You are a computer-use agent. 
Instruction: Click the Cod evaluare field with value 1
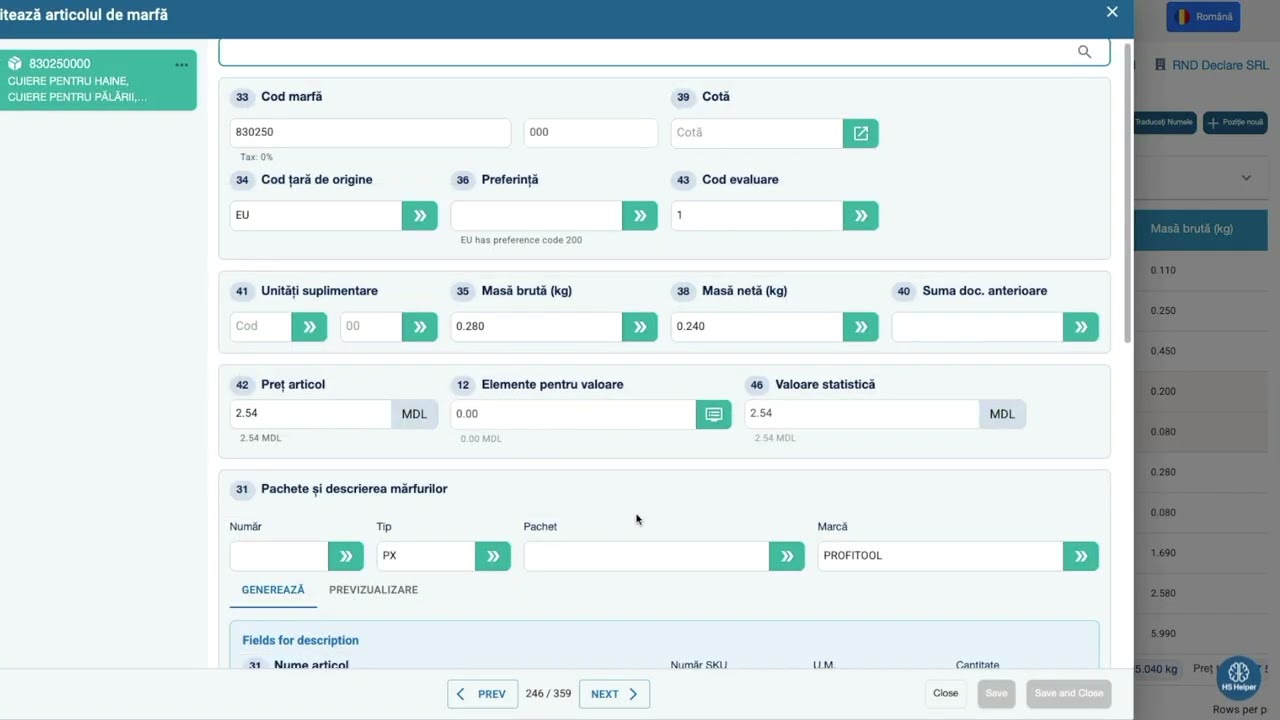click(757, 215)
